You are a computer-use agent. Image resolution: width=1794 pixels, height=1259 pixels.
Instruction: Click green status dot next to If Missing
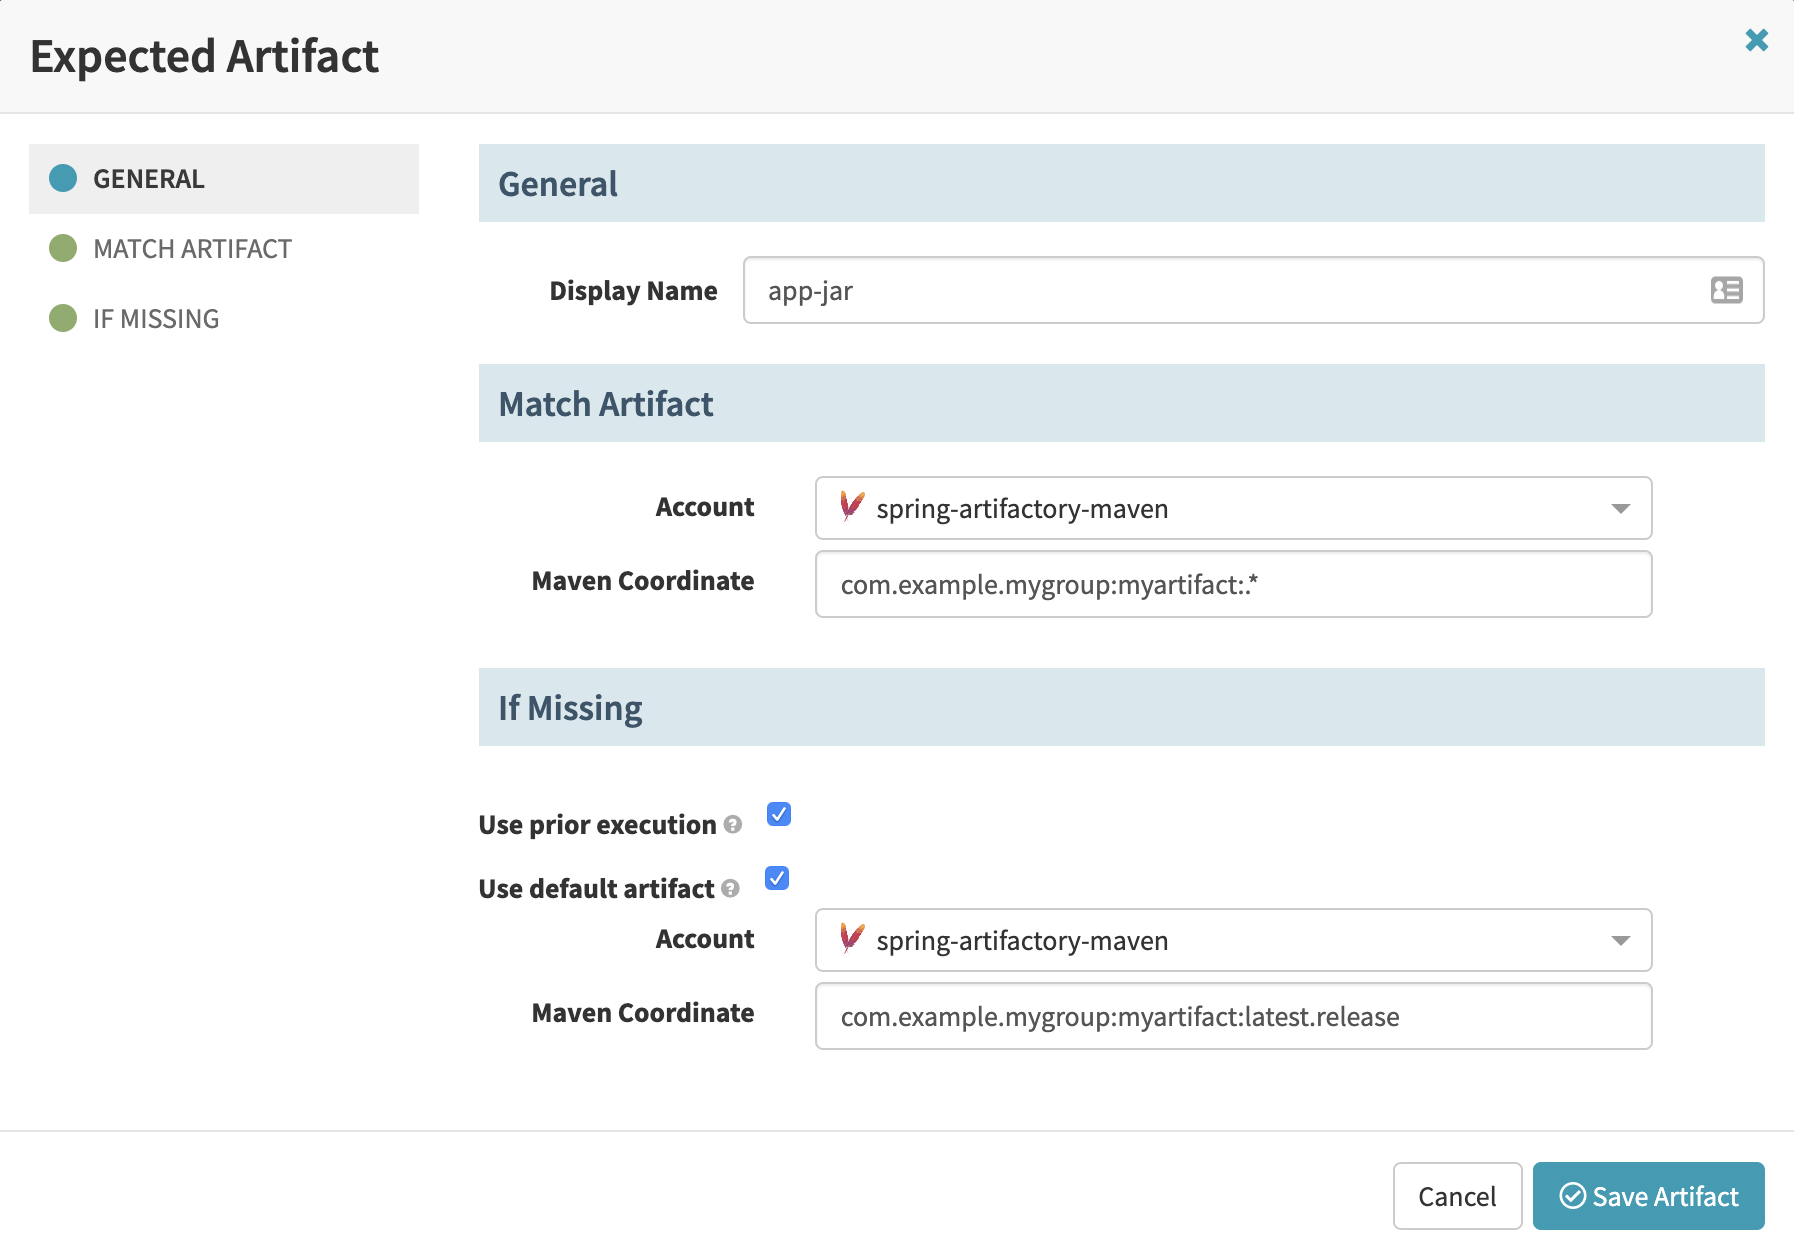(63, 318)
